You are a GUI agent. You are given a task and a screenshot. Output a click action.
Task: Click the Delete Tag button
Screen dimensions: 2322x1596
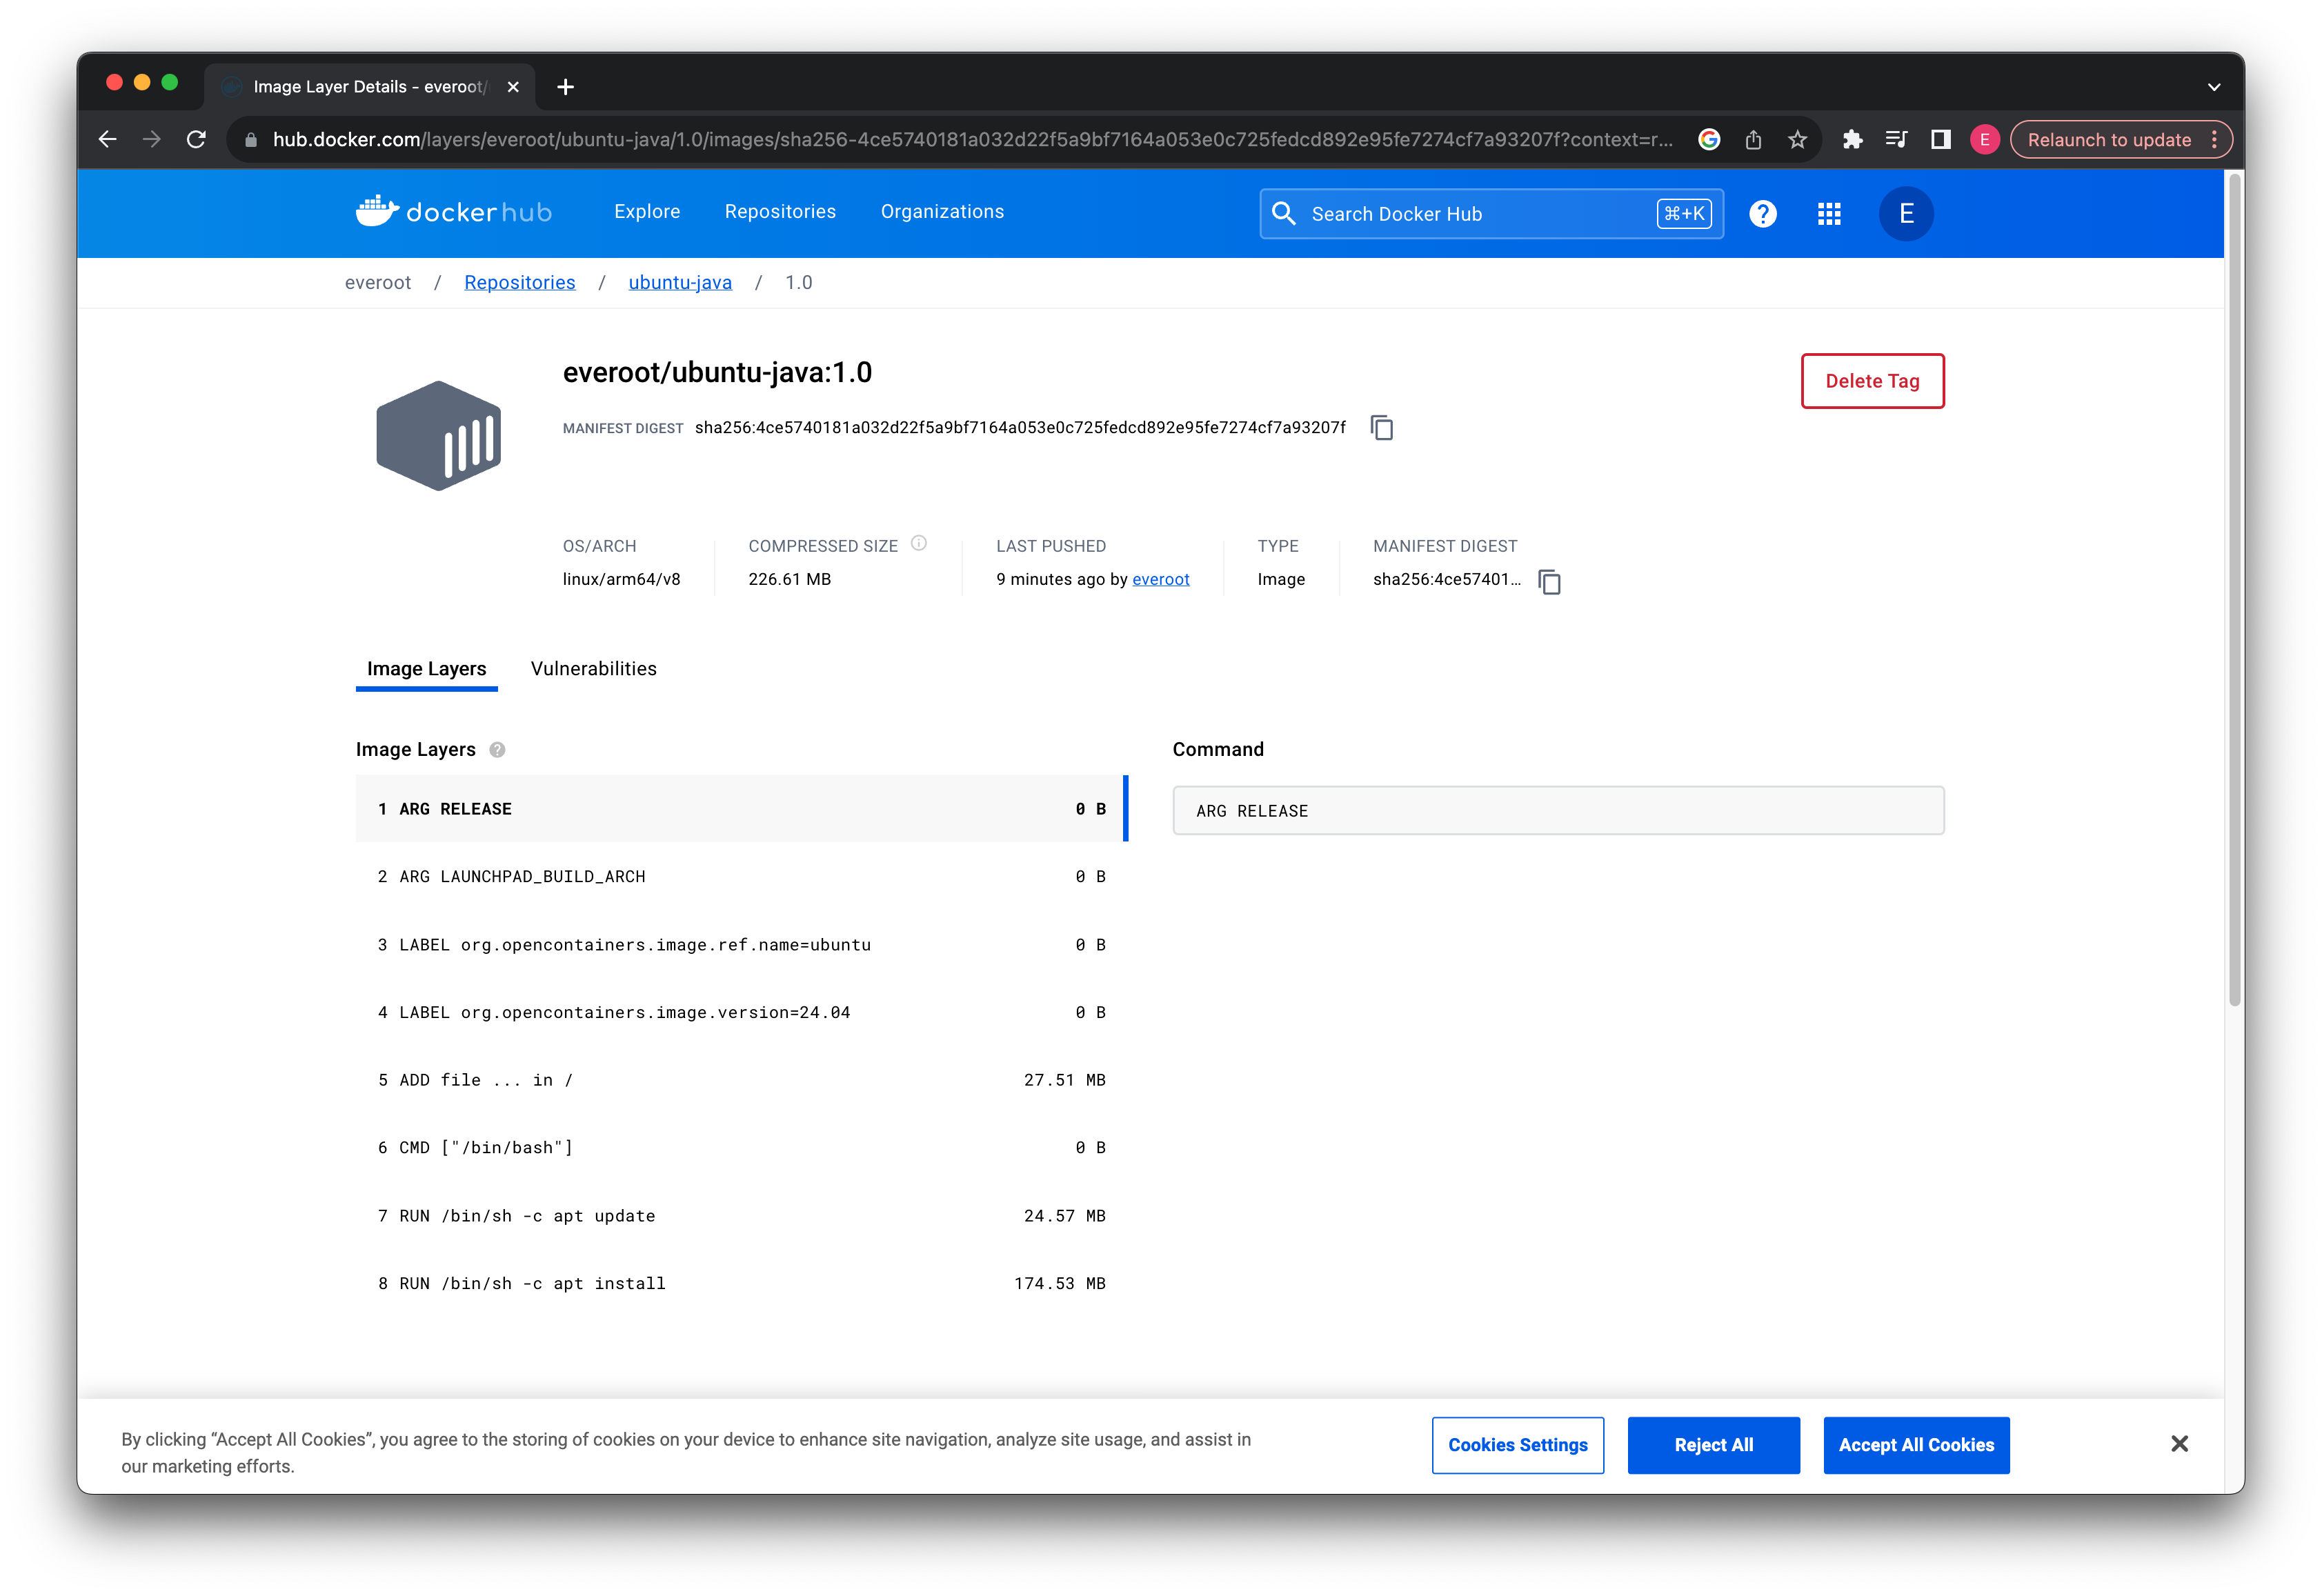click(1872, 381)
